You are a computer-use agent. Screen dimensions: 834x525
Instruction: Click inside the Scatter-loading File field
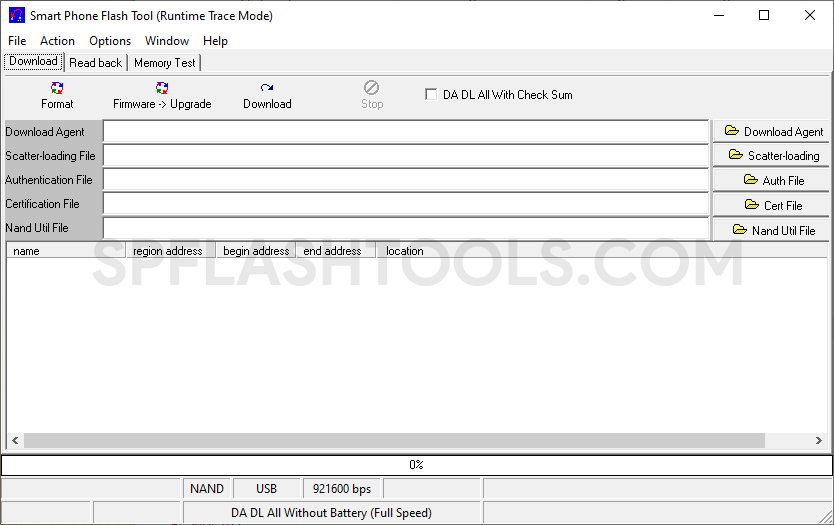(406, 155)
